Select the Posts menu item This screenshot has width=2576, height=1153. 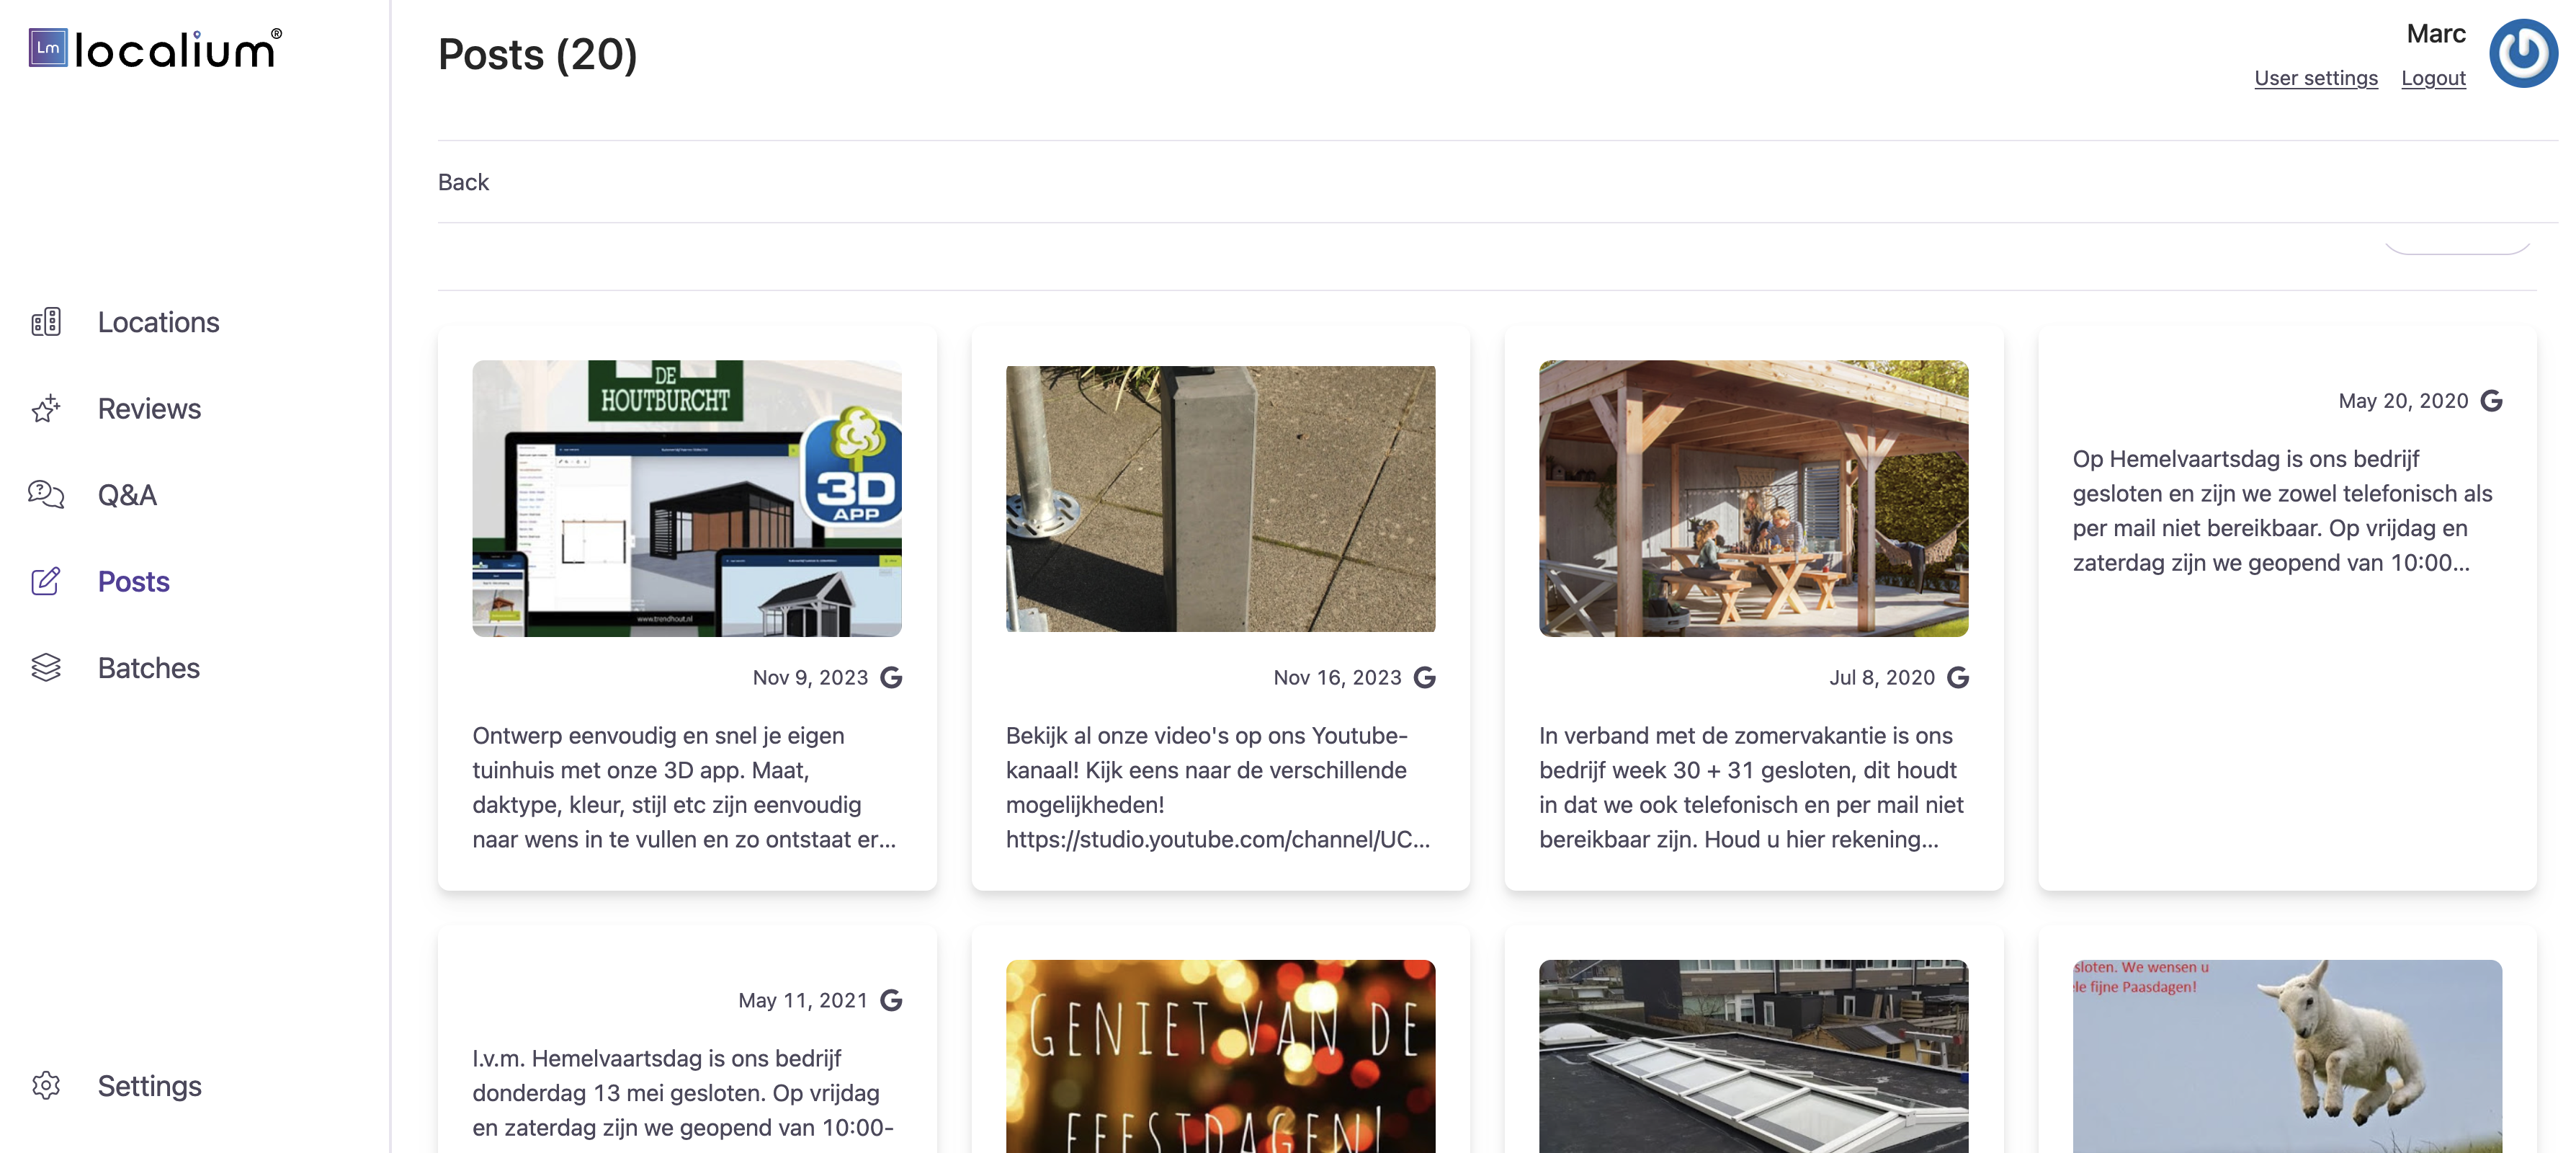134,581
